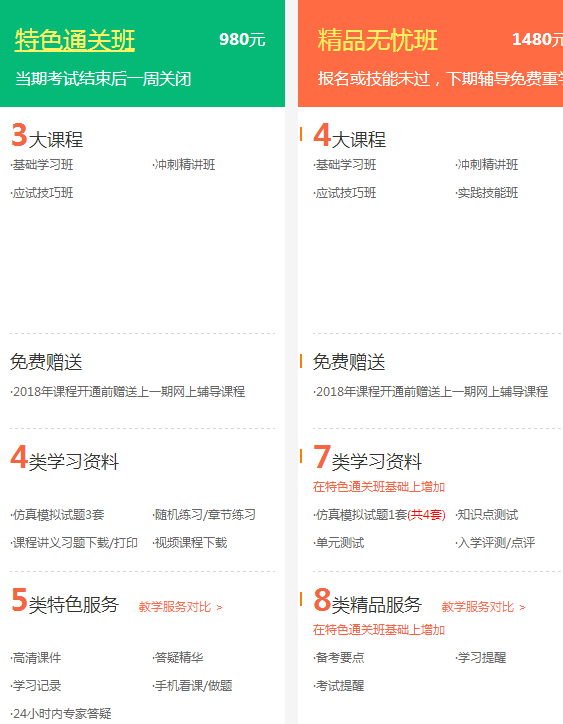Select 考试提醒 service item
This screenshot has width=563, height=724.
[x=339, y=686]
